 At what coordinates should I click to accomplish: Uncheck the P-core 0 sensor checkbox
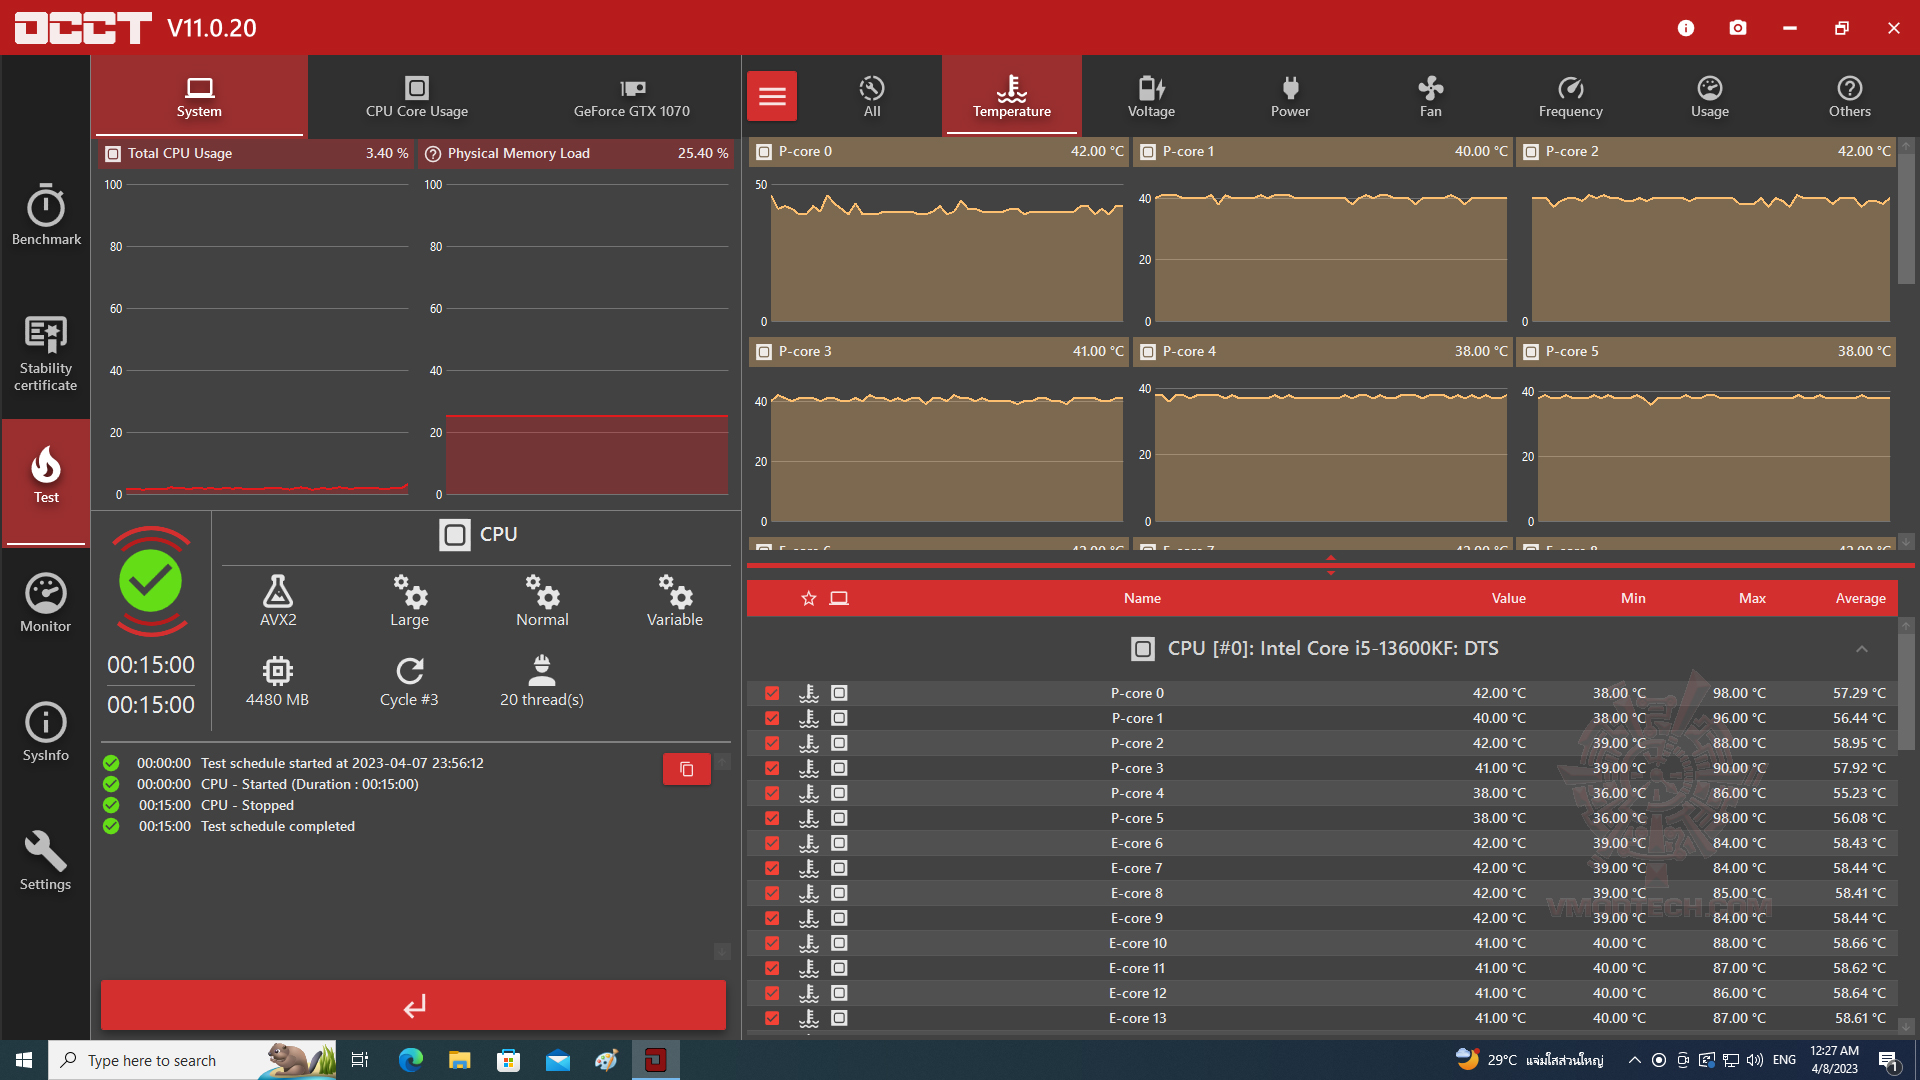click(772, 693)
